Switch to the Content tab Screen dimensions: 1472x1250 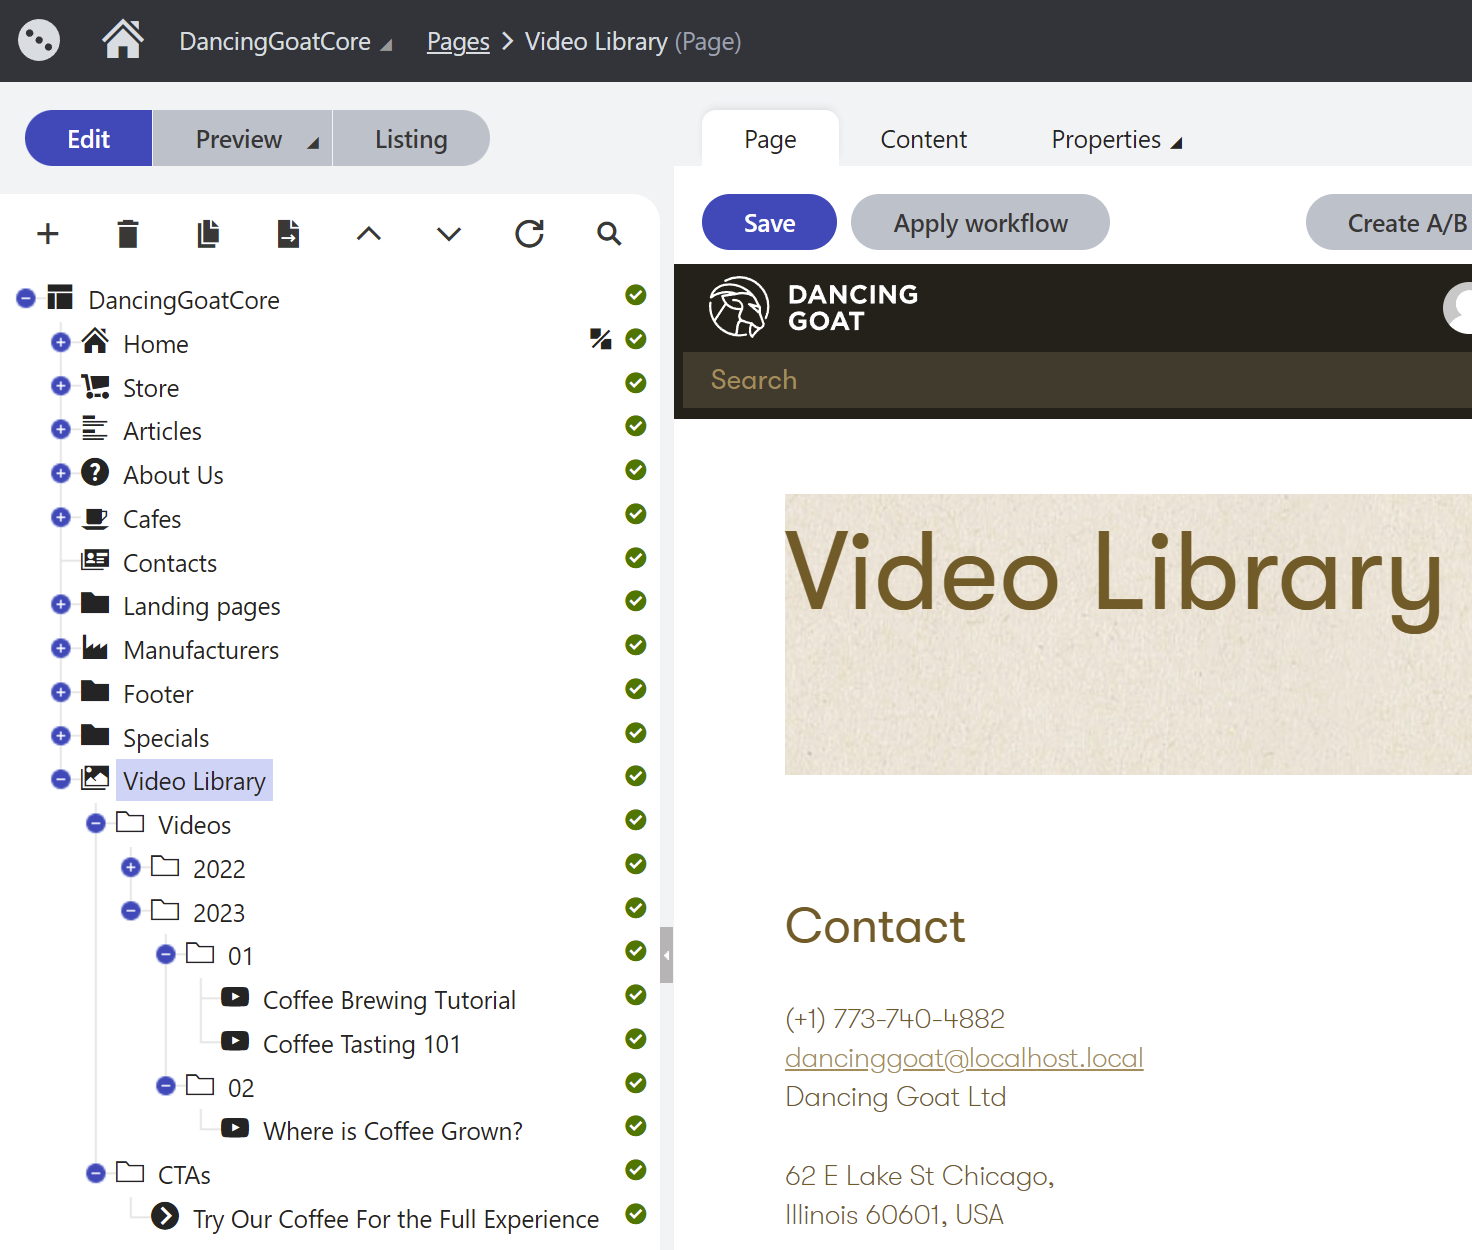[x=923, y=139]
